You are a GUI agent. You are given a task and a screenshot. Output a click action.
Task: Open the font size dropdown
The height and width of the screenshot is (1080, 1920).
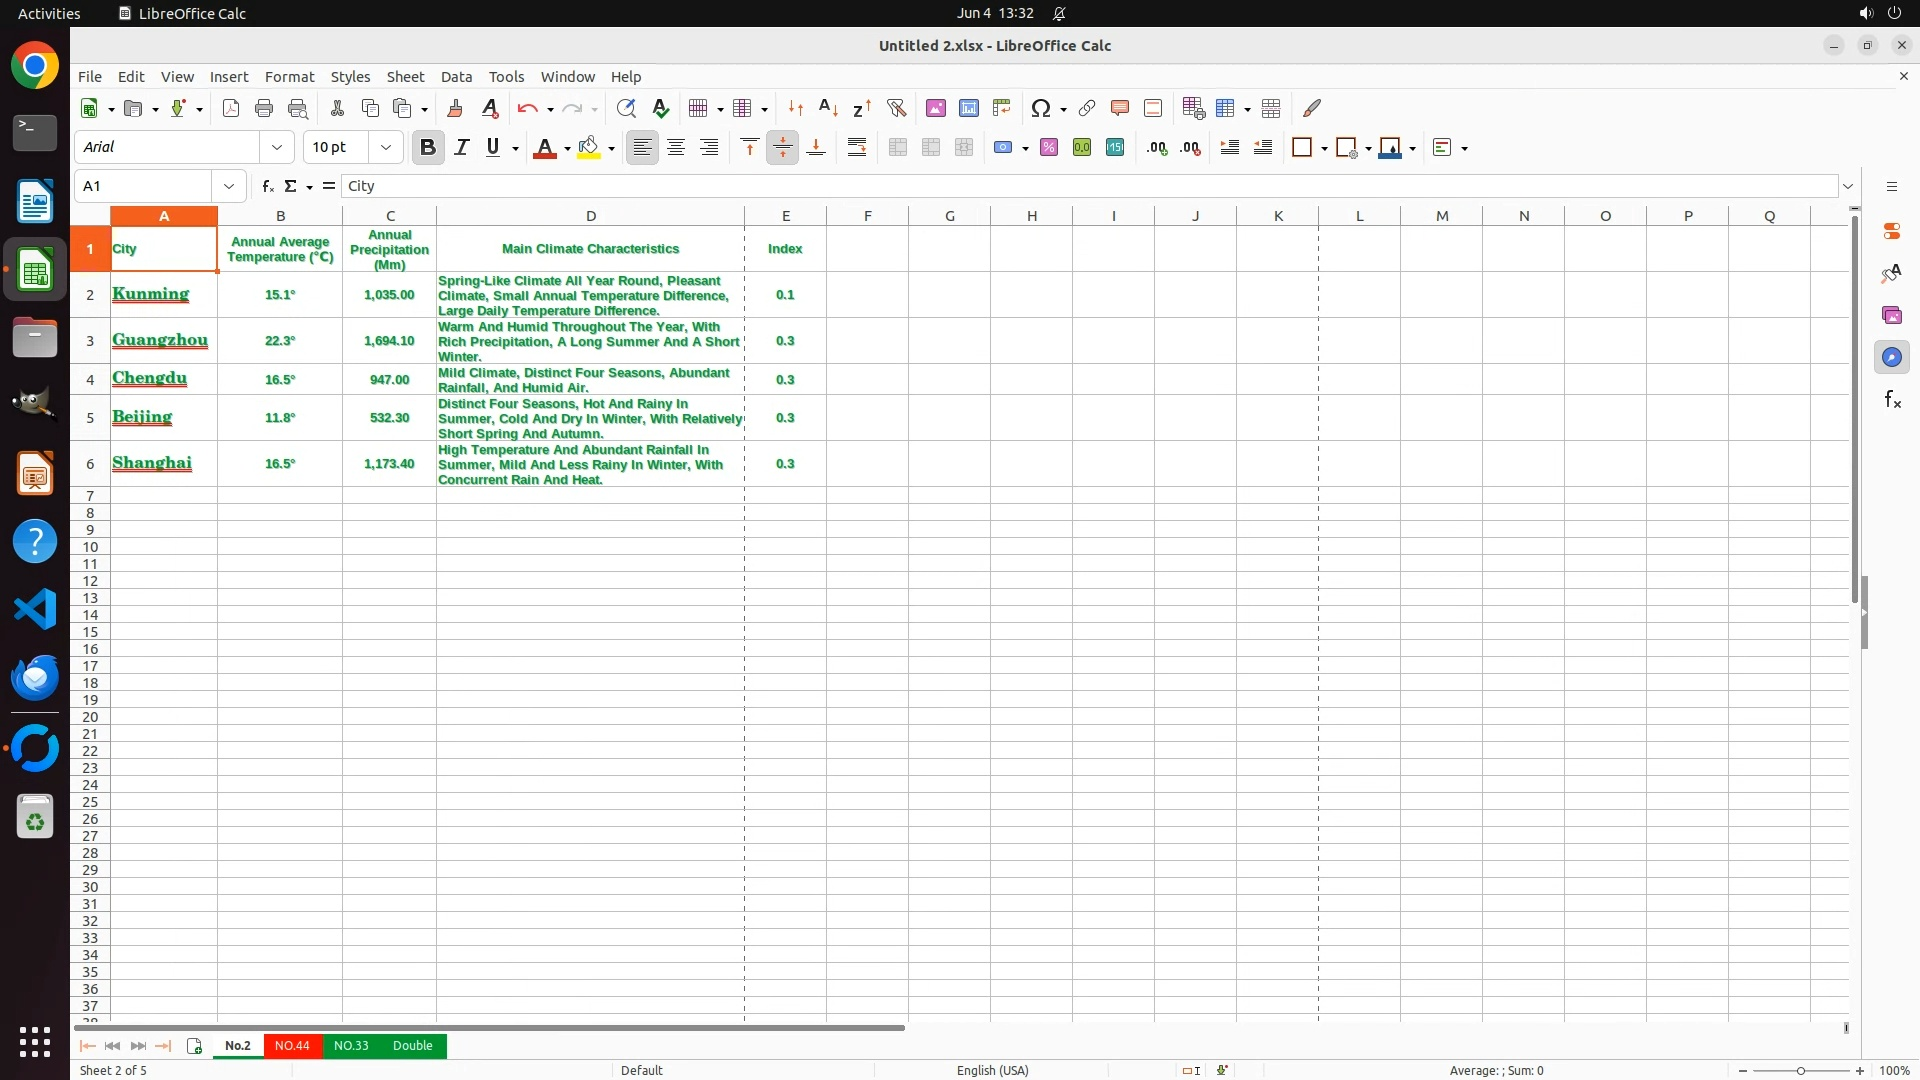(x=386, y=147)
